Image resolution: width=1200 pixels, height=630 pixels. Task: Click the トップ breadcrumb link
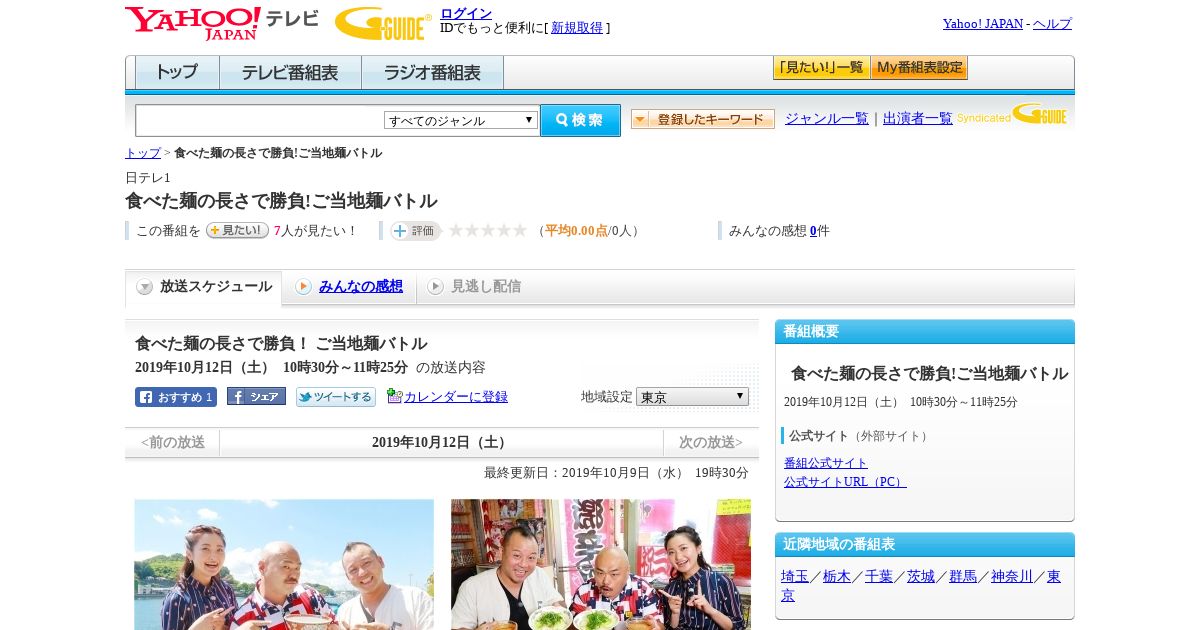(x=143, y=153)
